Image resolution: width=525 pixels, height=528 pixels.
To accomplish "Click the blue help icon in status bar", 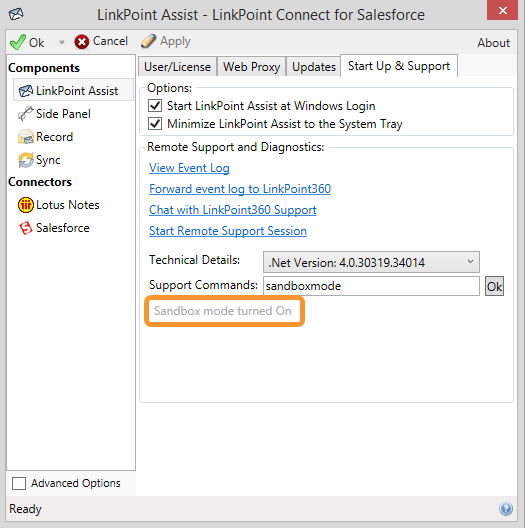I will pos(506,508).
